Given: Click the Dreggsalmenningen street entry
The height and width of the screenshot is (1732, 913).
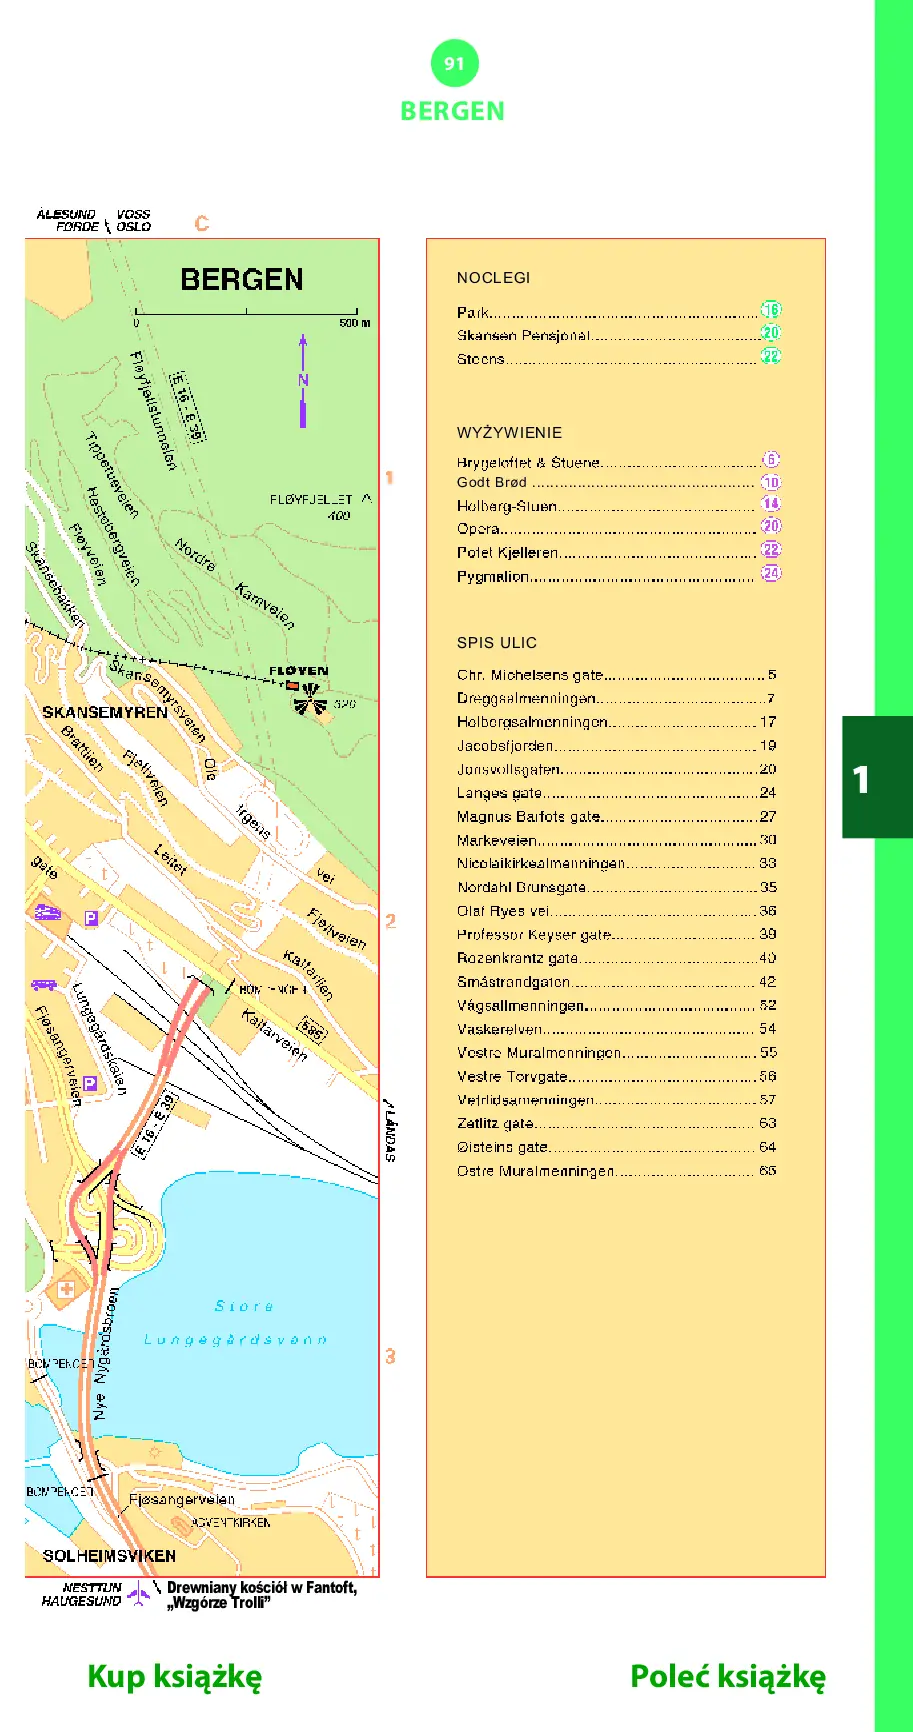Looking at the screenshot, I should point(616,699).
